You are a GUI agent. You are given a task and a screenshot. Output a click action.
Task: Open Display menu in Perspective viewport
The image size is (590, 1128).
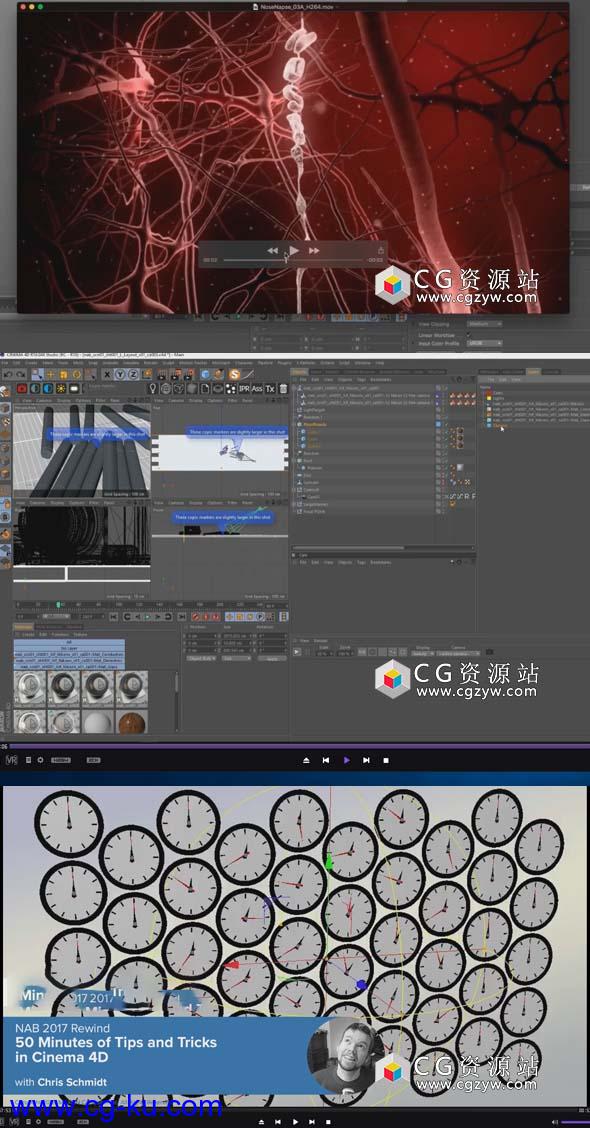pos(64,400)
